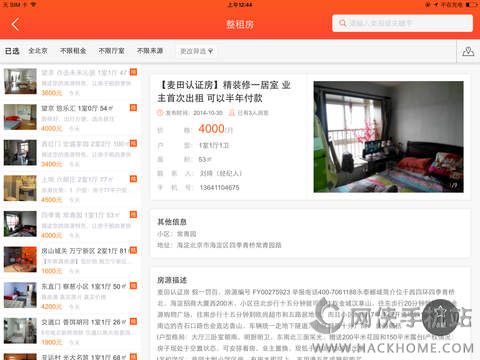
Task: Expand the 更改筛选 filter dropdown
Action: [196, 51]
